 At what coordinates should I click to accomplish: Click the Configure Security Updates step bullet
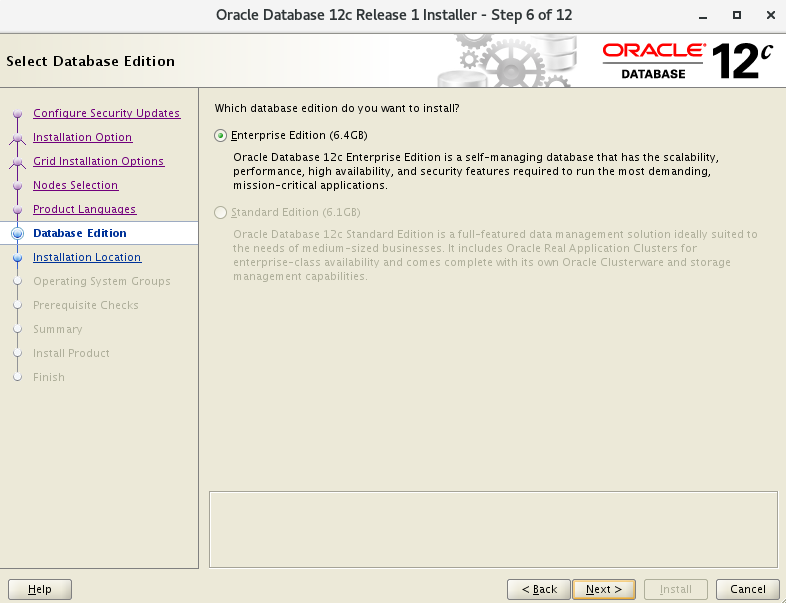tap(18, 114)
